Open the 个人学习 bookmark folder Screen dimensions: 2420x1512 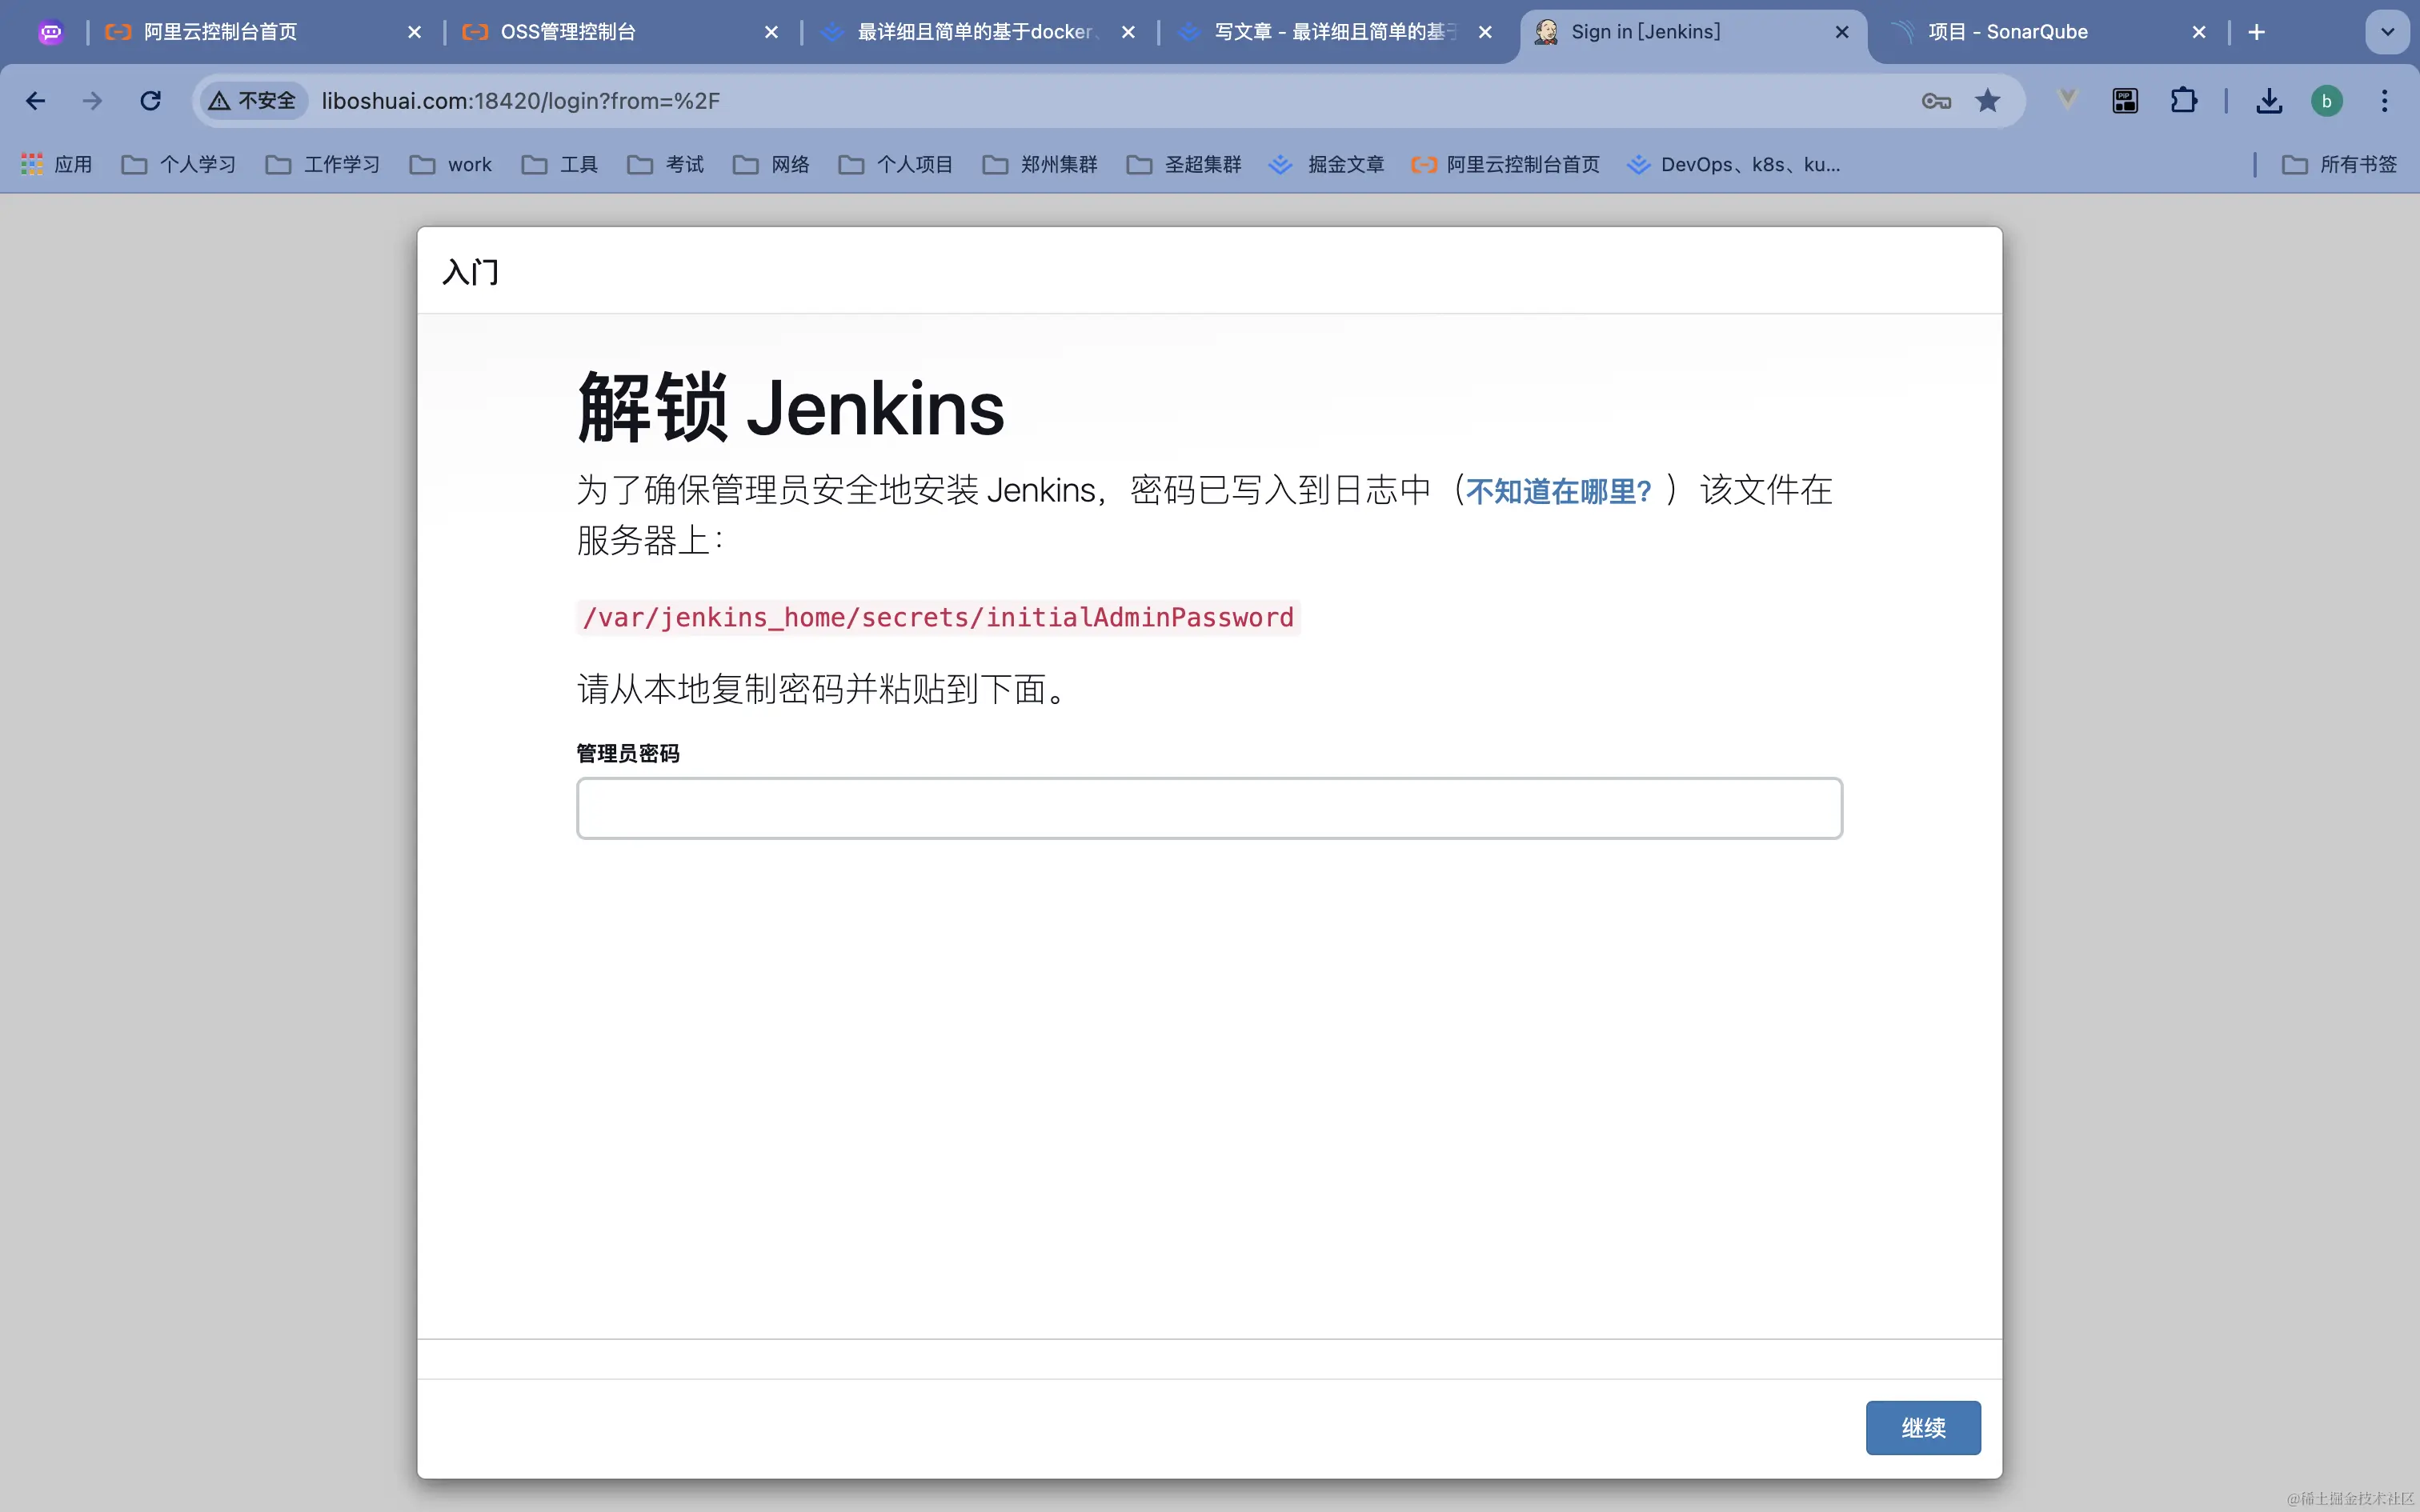tap(179, 164)
